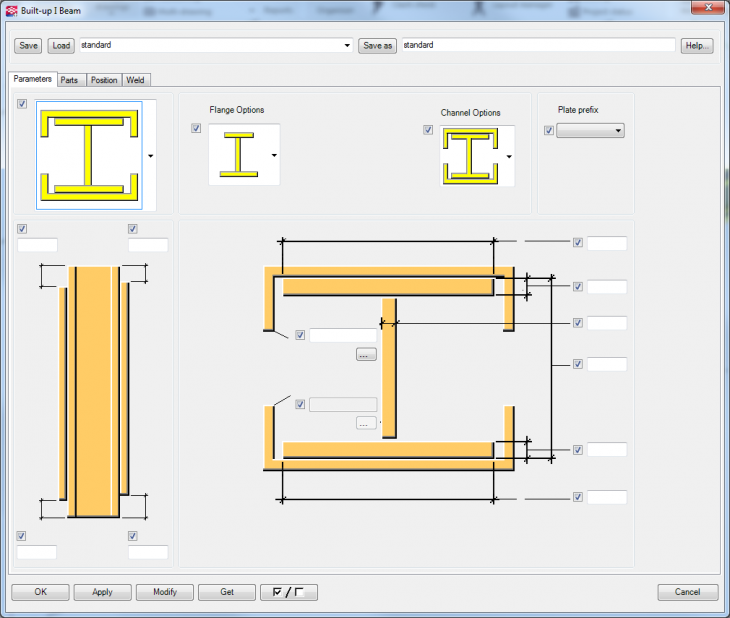Click the lower profile browse (...) button
This screenshot has height=618, width=730.
tap(365, 423)
